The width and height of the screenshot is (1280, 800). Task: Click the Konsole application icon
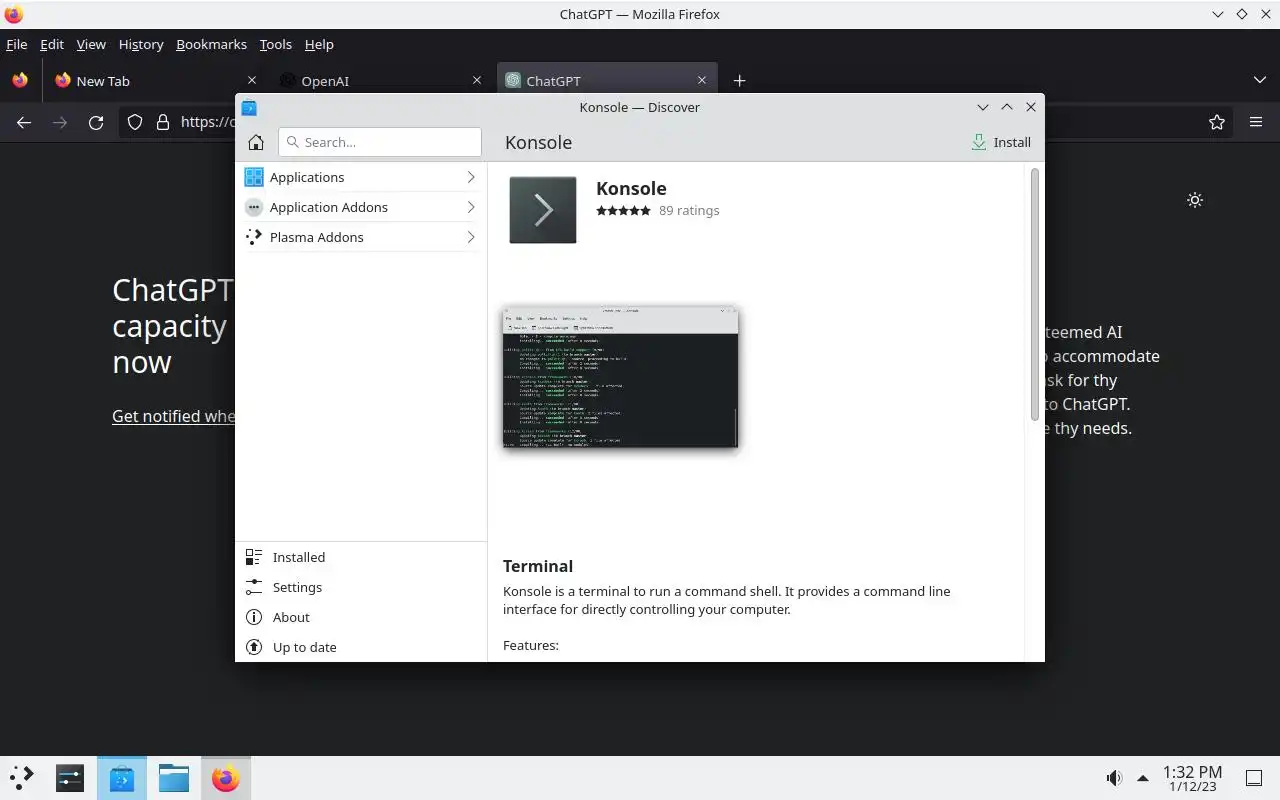point(543,210)
